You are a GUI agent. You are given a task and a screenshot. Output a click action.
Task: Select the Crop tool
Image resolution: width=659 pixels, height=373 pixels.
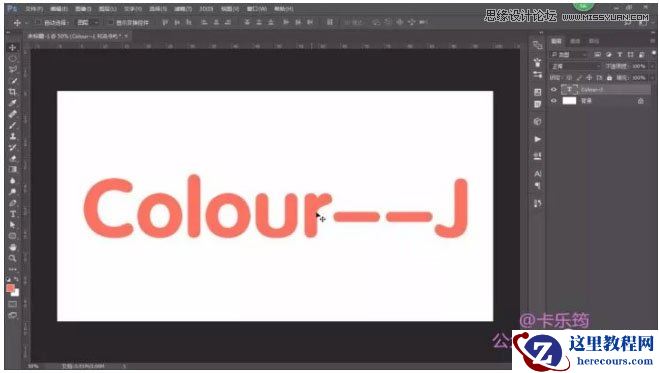13,92
